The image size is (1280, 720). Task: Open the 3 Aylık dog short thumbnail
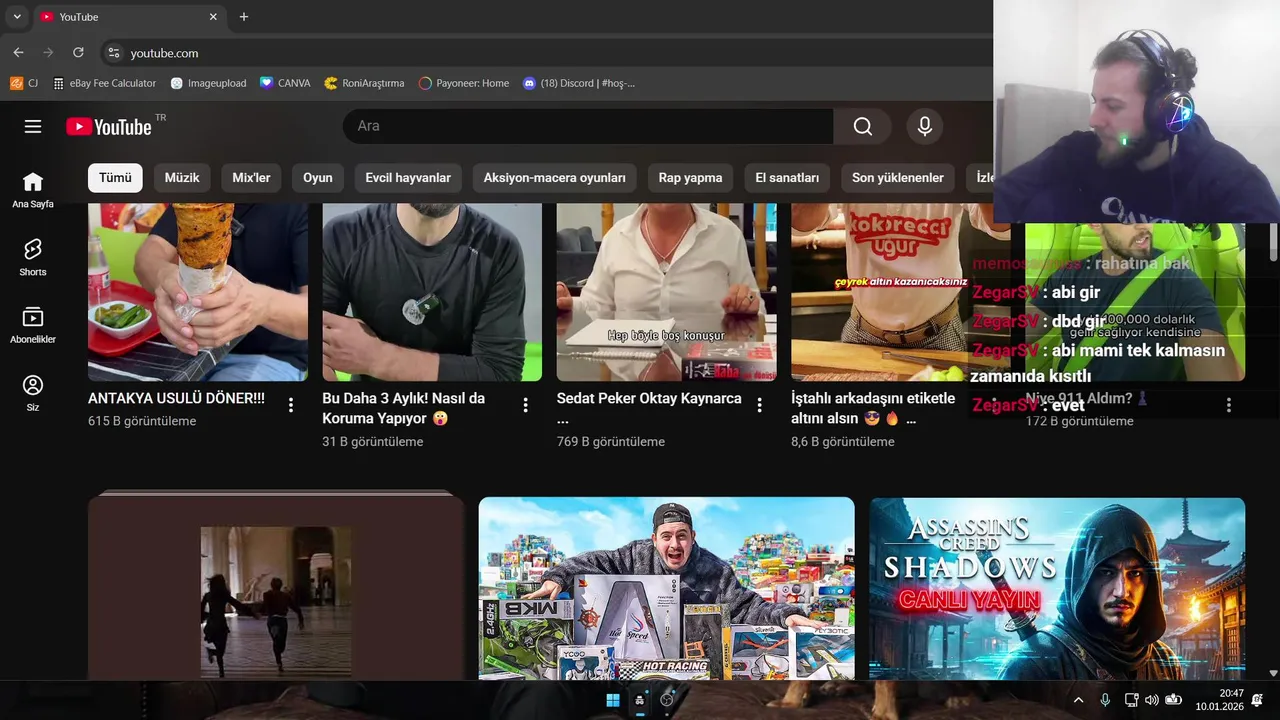click(x=432, y=292)
